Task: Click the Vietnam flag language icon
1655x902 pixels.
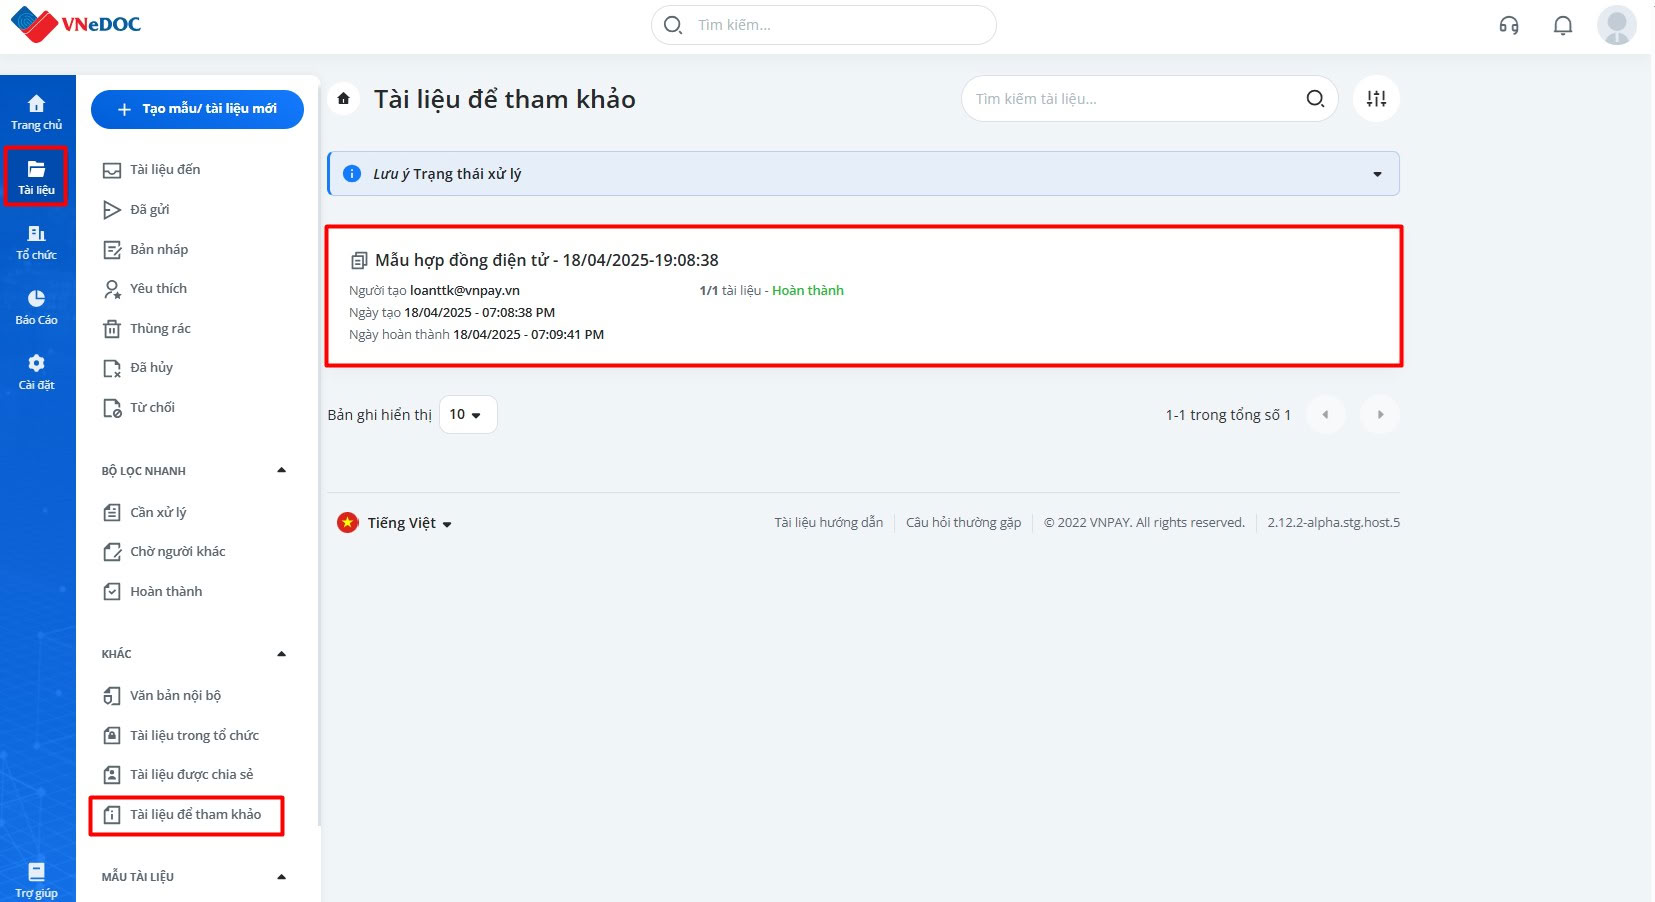Action: pyautogui.click(x=347, y=523)
